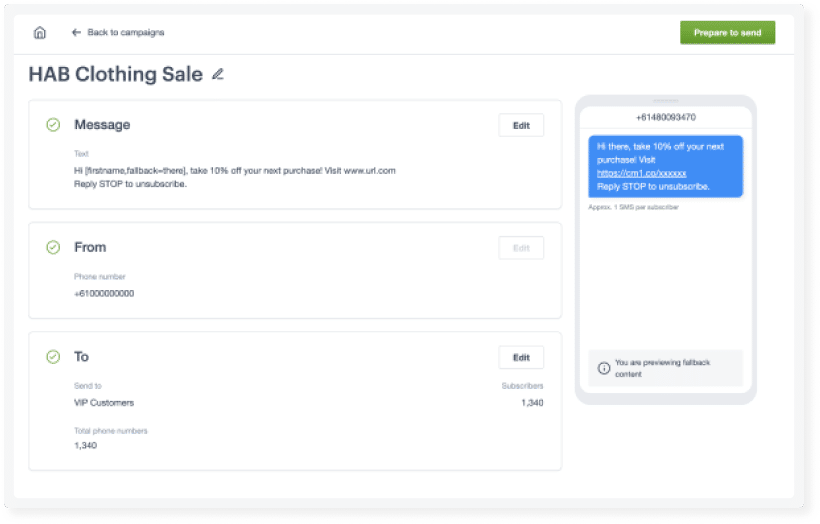Click the previewing fallback content notice
This screenshot has height=524, width=820.
click(666, 368)
